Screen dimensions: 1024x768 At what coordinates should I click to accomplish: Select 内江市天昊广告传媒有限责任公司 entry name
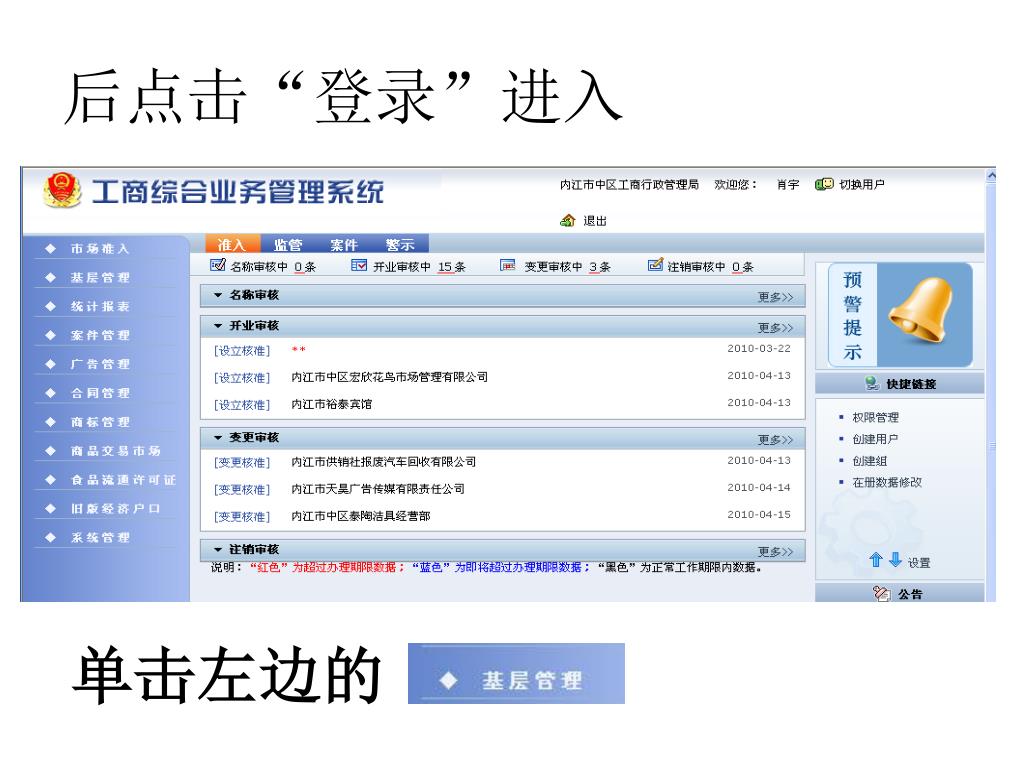pos(378,488)
